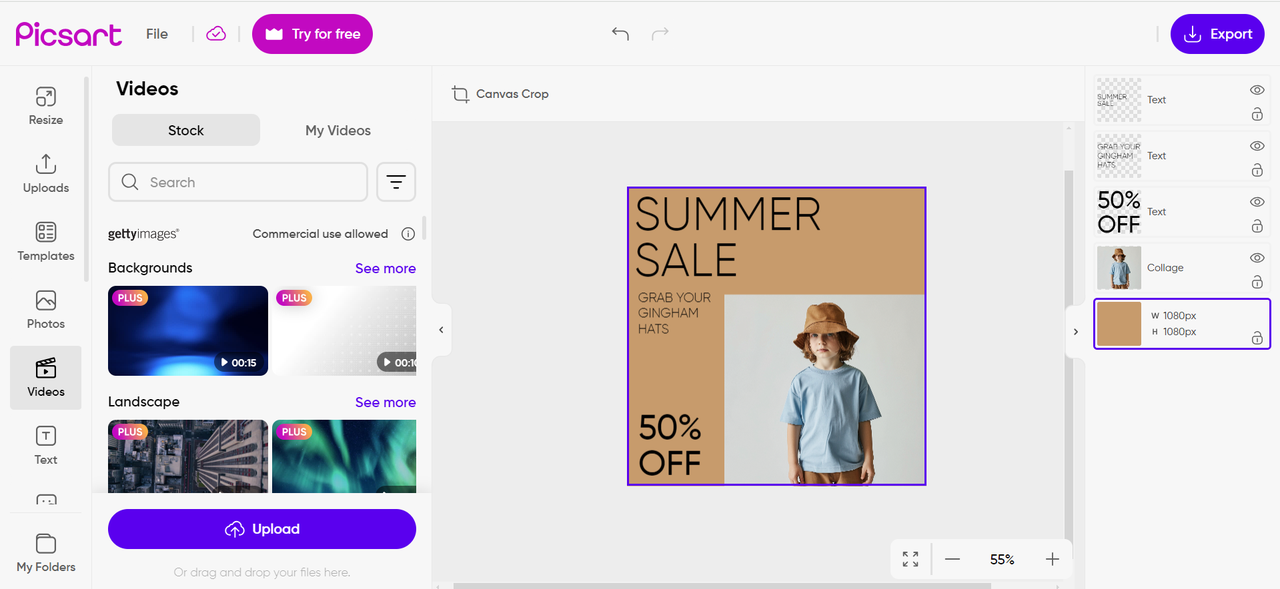Lock the GRAB YOUR GINGHAM HATS layer
Screen dimensions: 1280x589
coord(1257,171)
